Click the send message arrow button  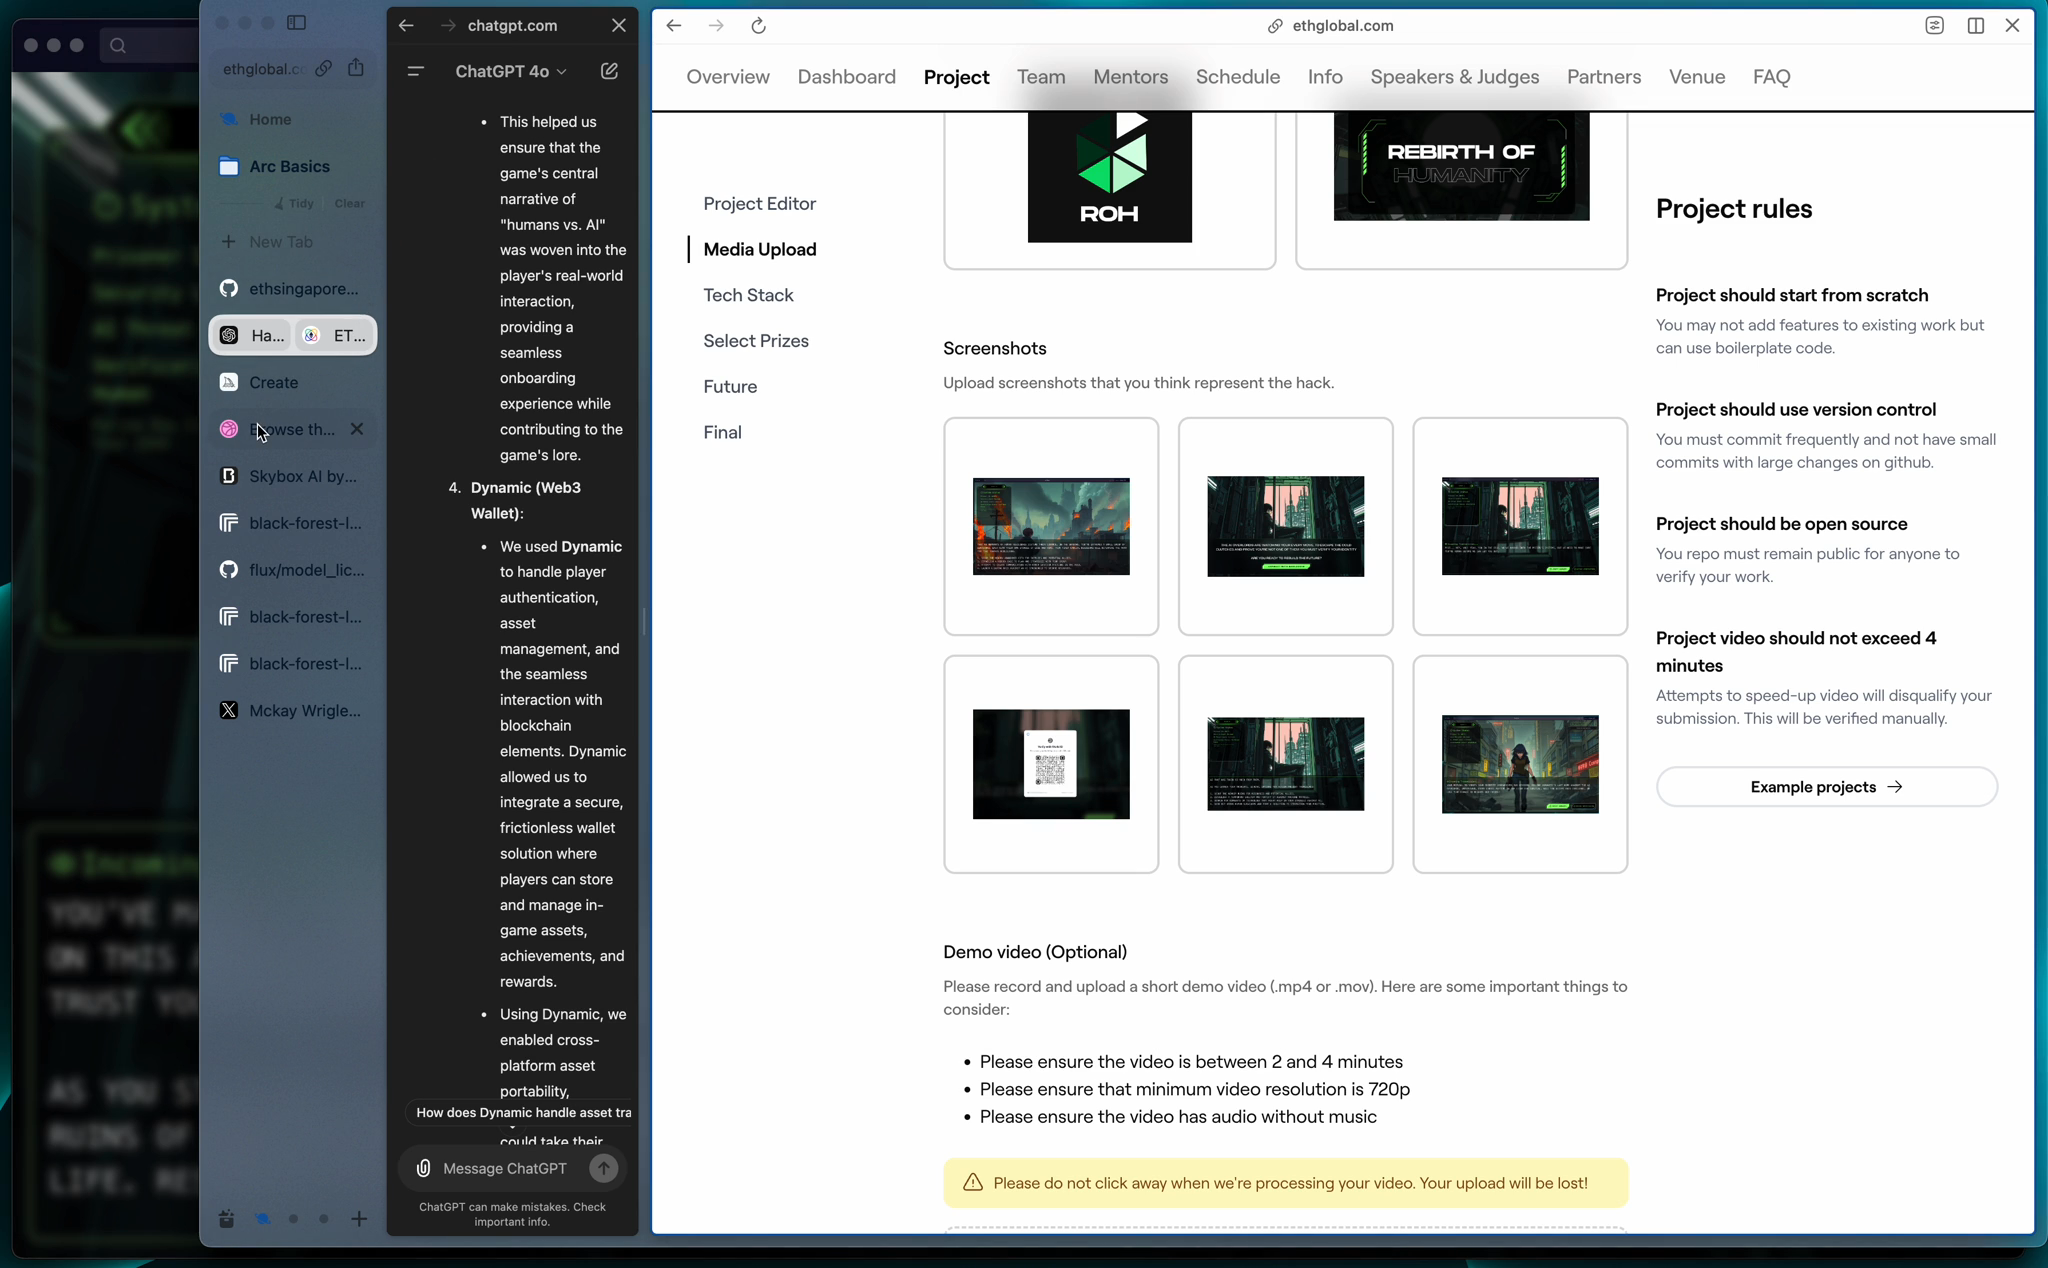tap(603, 1168)
